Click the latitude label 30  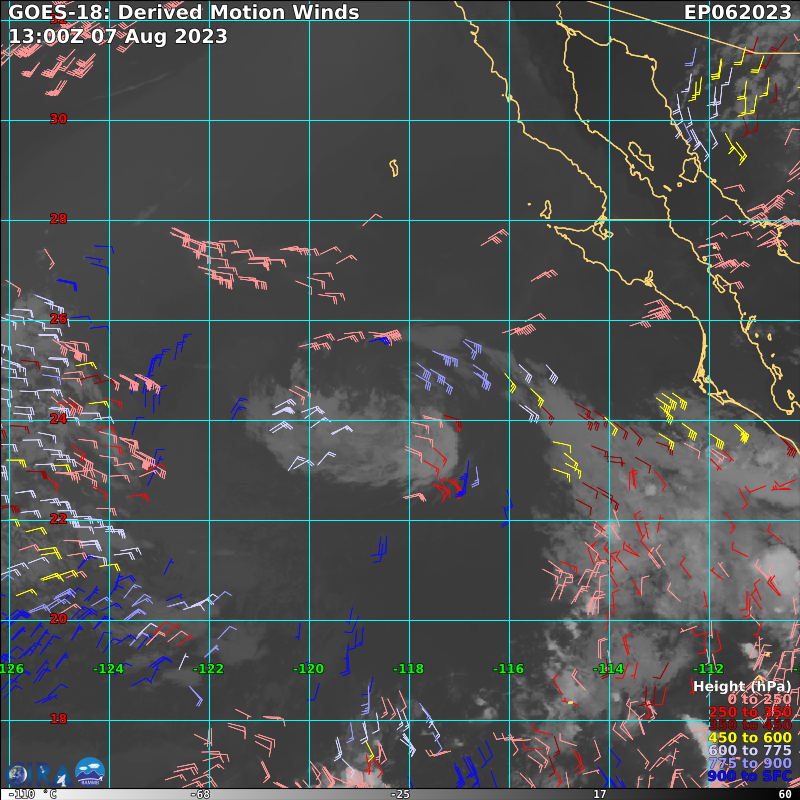click(58, 119)
